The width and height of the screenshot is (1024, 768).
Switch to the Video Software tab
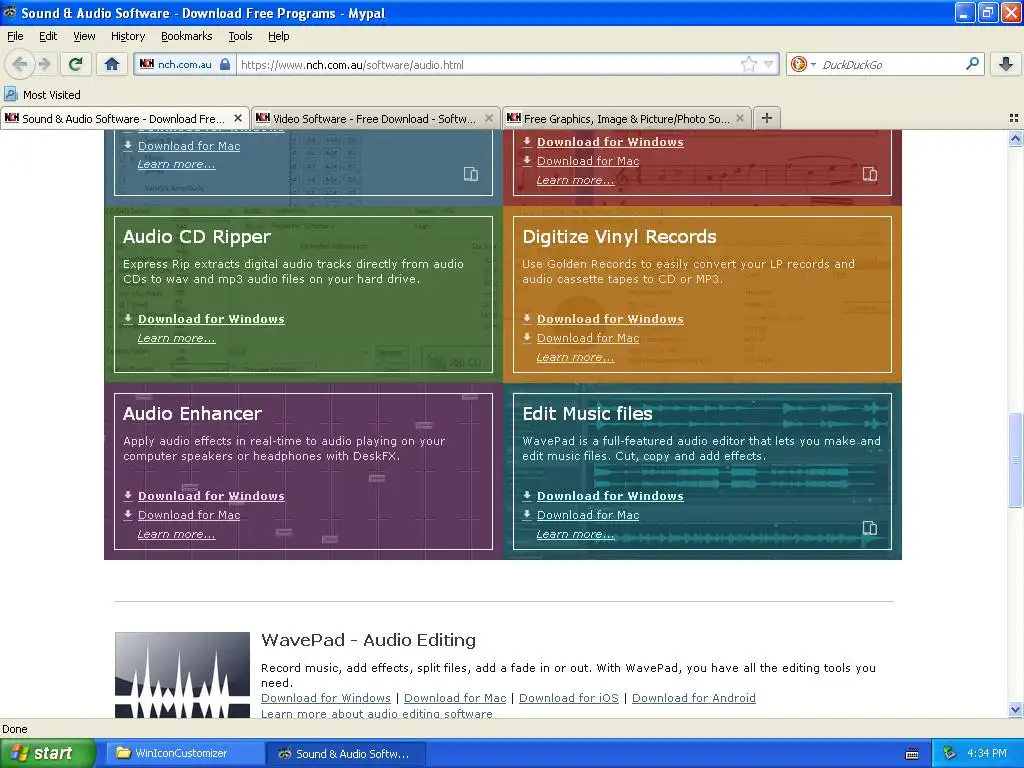(x=375, y=118)
